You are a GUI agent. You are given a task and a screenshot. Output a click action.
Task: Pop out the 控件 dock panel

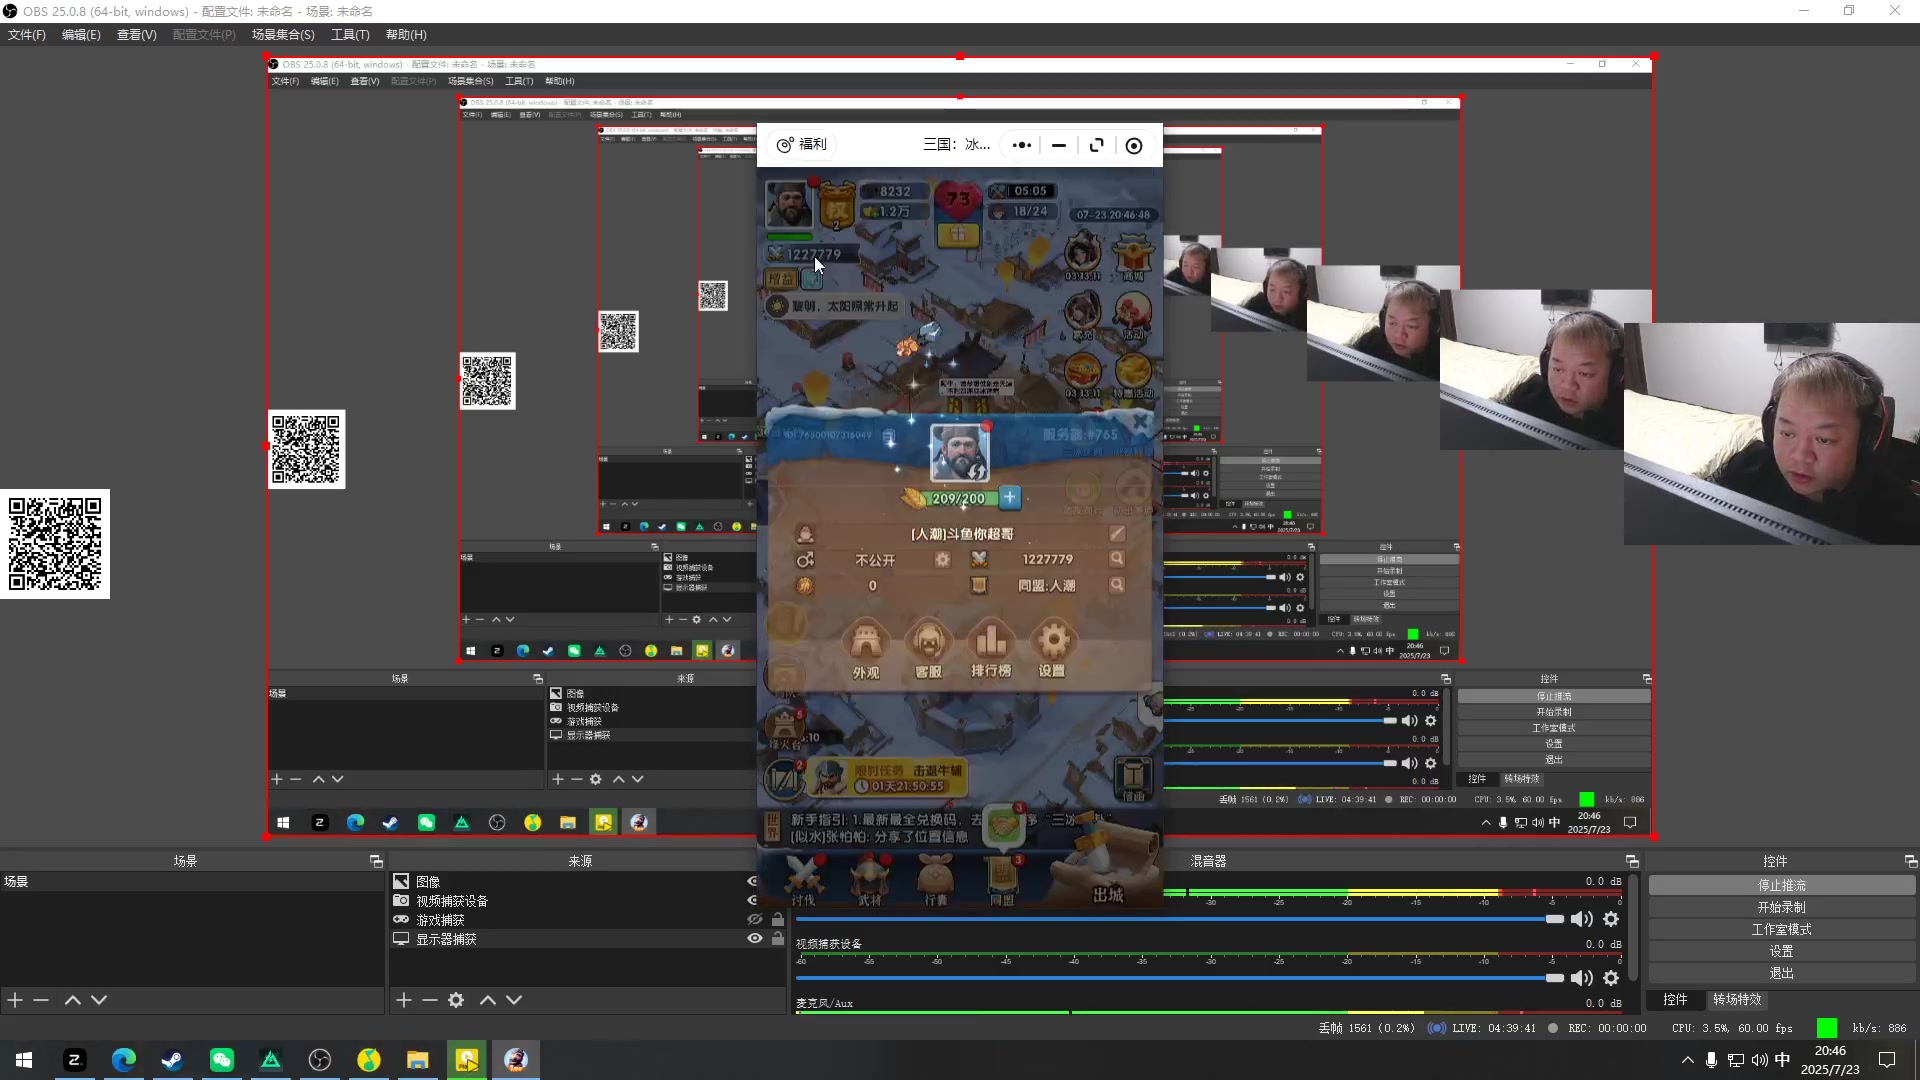click(1910, 861)
